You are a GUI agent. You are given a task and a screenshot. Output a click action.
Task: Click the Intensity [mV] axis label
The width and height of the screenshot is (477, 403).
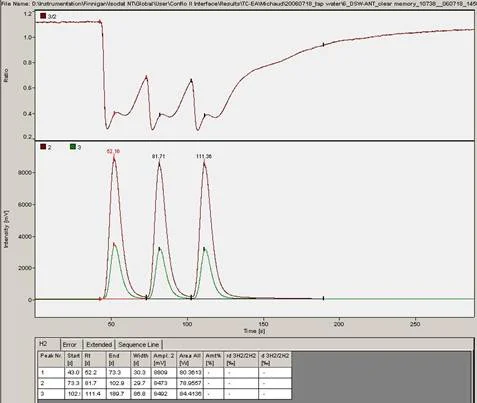6,229
